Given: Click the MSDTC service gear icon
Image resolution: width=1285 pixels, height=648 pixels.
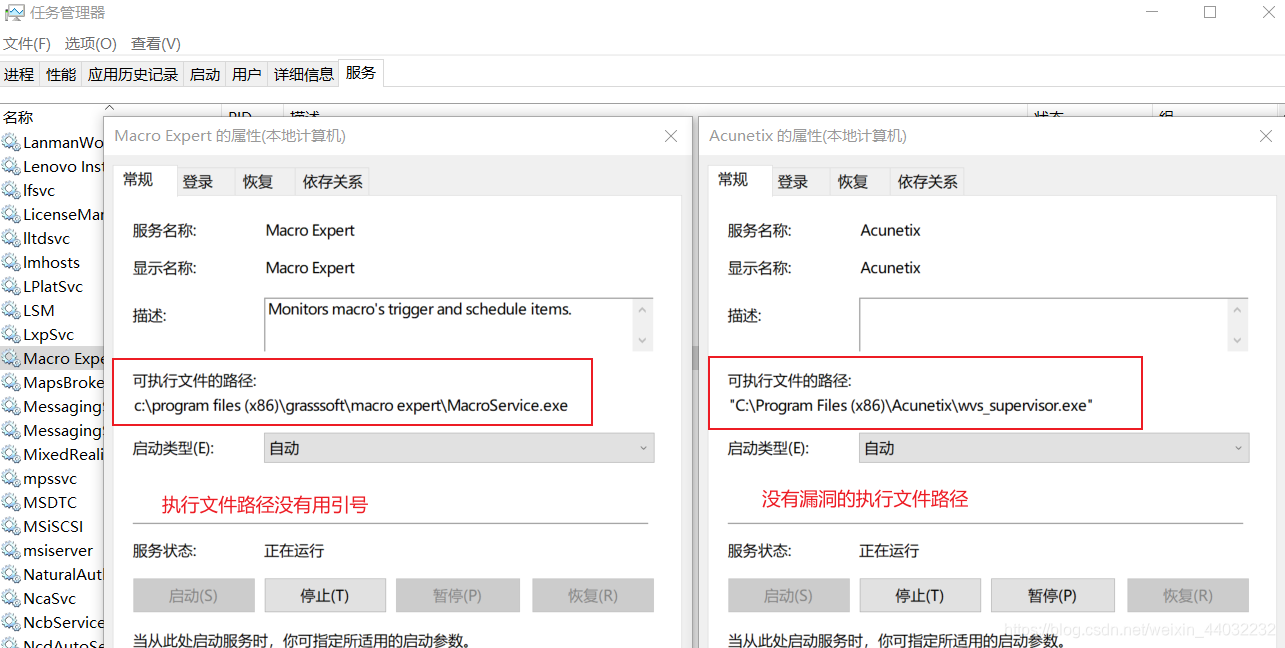Looking at the screenshot, I should pos(11,502).
